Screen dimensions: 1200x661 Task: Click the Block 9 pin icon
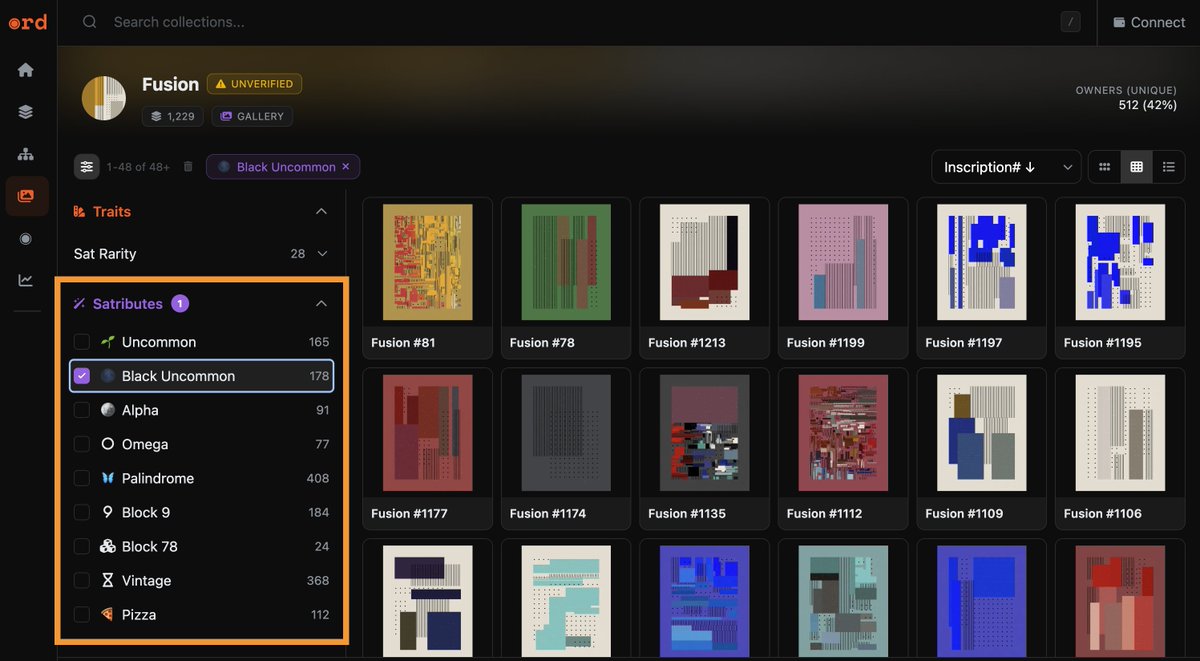click(108, 512)
